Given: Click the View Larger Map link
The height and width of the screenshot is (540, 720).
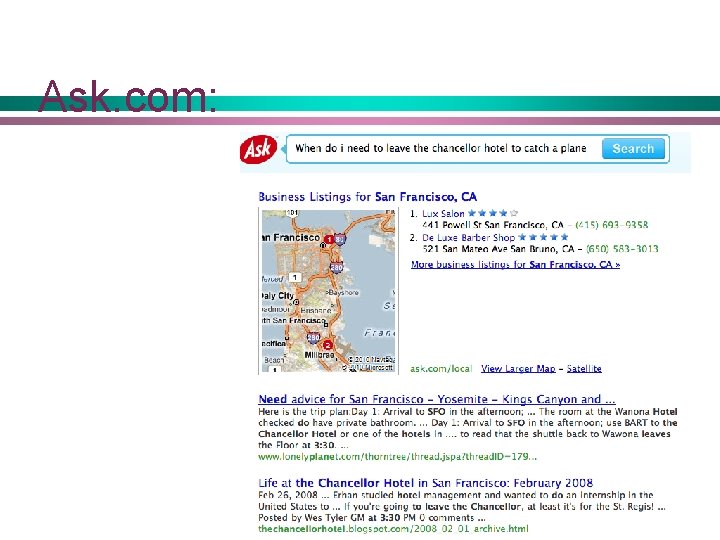Looking at the screenshot, I should [x=518, y=369].
